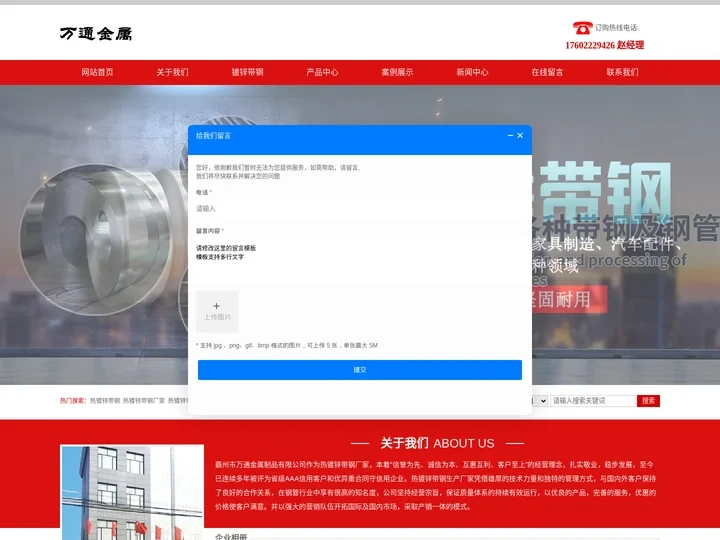Screen dimensions: 720x540
Task: Click into the 留言内容 message textarea
Action: pyautogui.click(x=360, y=260)
